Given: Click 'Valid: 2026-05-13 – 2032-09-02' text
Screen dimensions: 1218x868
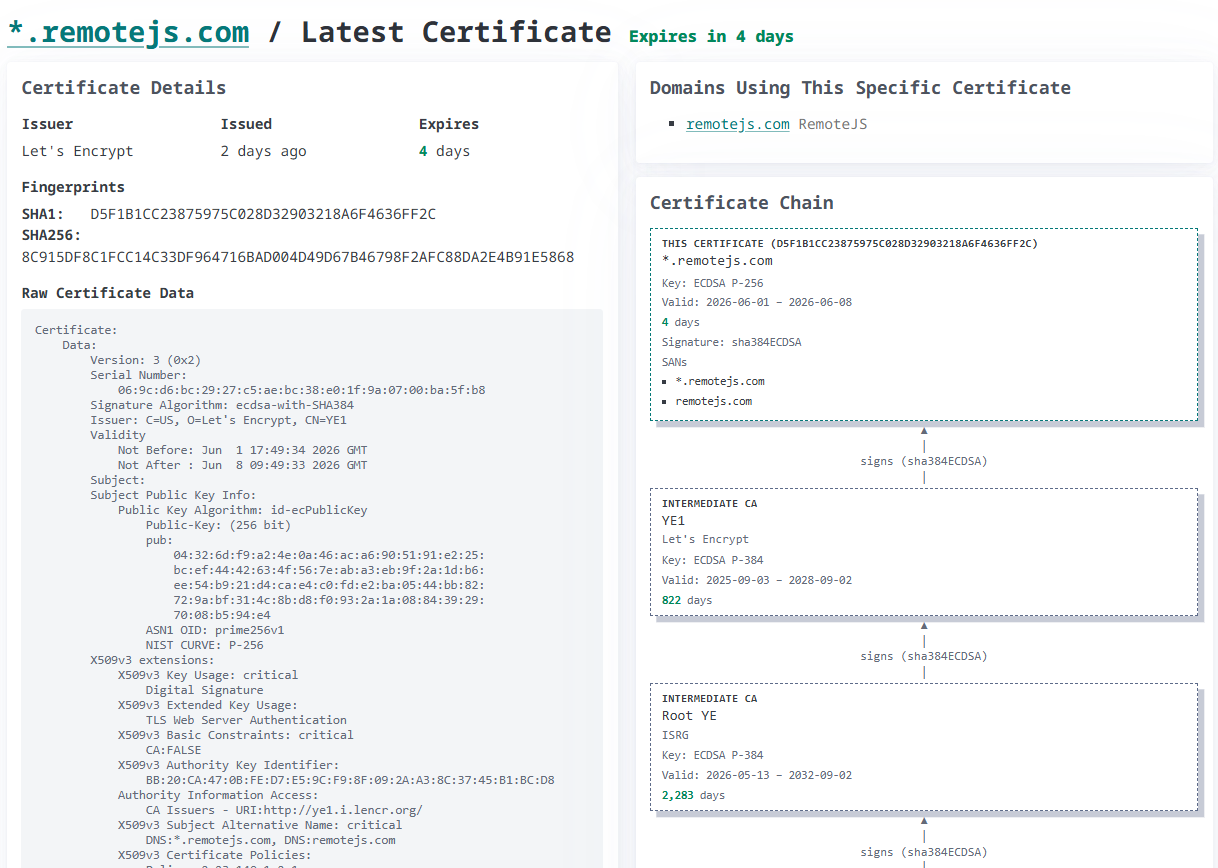Looking at the screenshot, I should click(757, 775).
